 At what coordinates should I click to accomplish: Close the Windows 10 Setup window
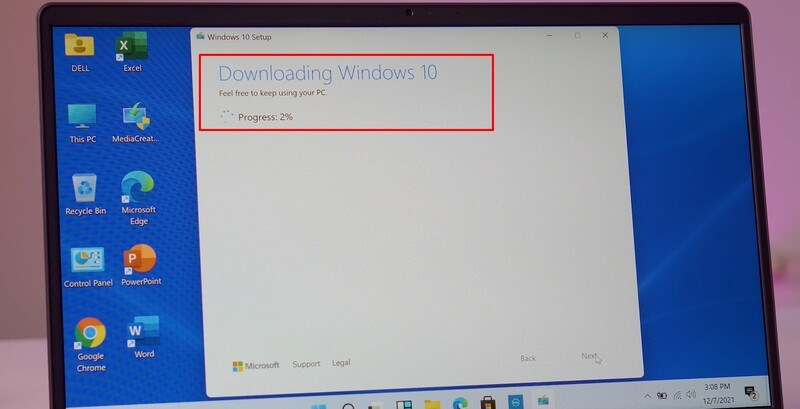pos(605,35)
